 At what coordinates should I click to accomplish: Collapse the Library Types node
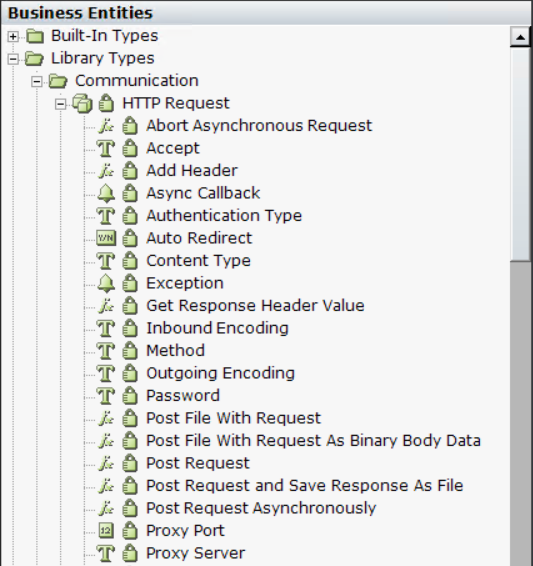(13, 59)
